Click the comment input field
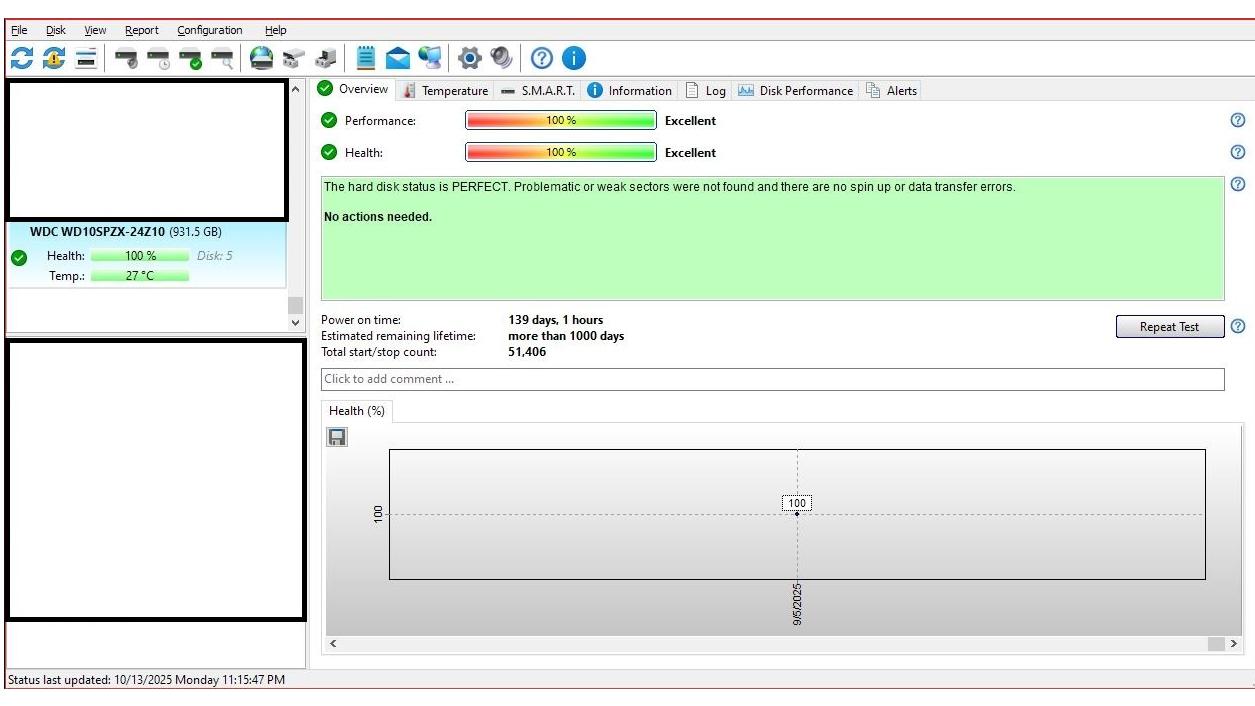This screenshot has width=1255, height=706. (x=772, y=379)
